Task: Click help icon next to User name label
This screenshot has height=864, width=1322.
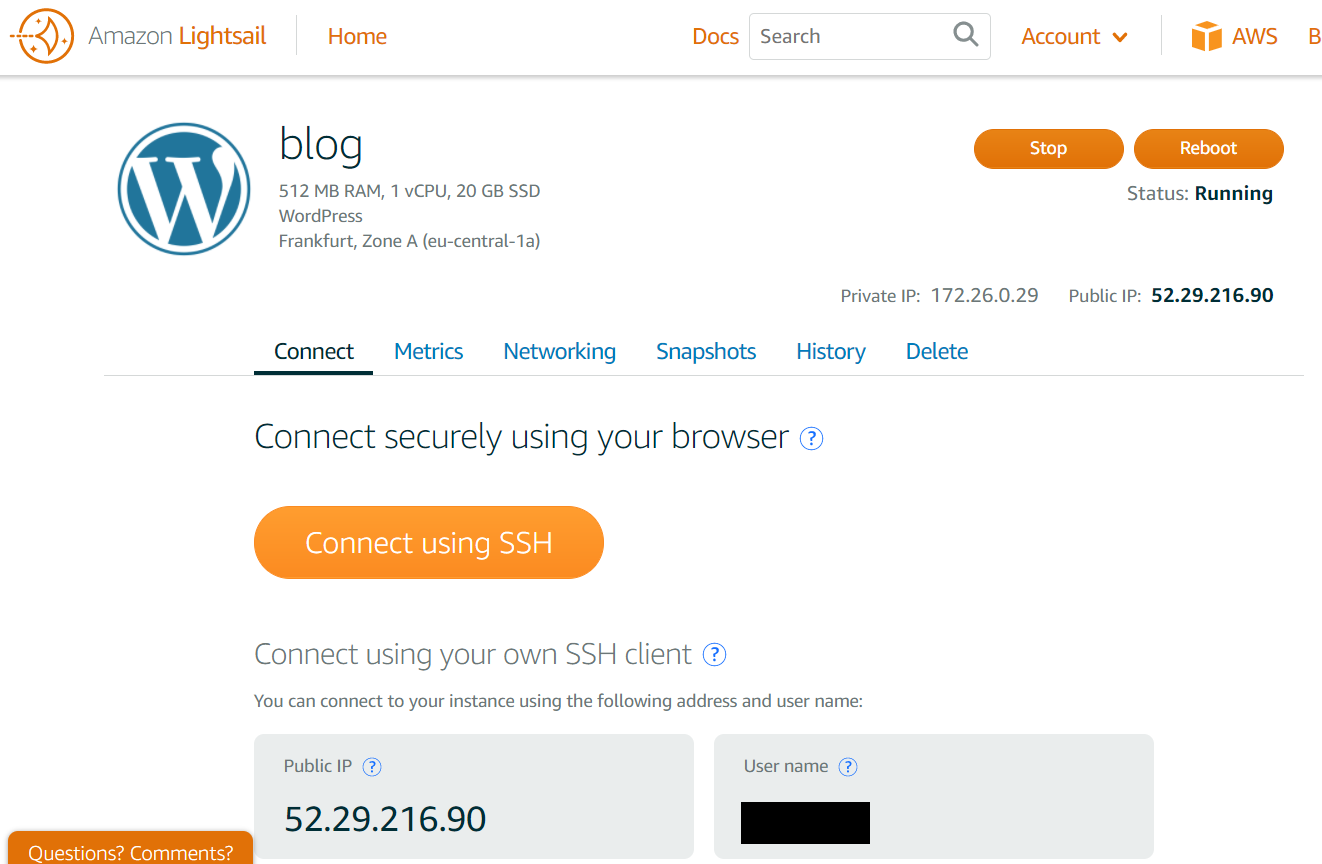Action: pyautogui.click(x=848, y=767)
